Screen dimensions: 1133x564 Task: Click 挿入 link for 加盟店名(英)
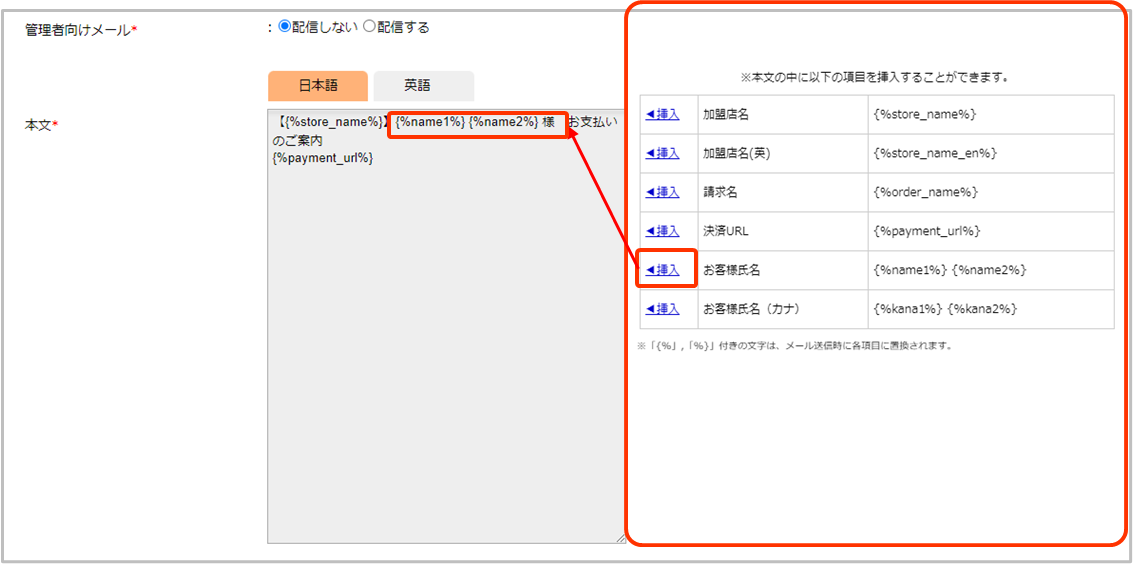coord(663,154)
